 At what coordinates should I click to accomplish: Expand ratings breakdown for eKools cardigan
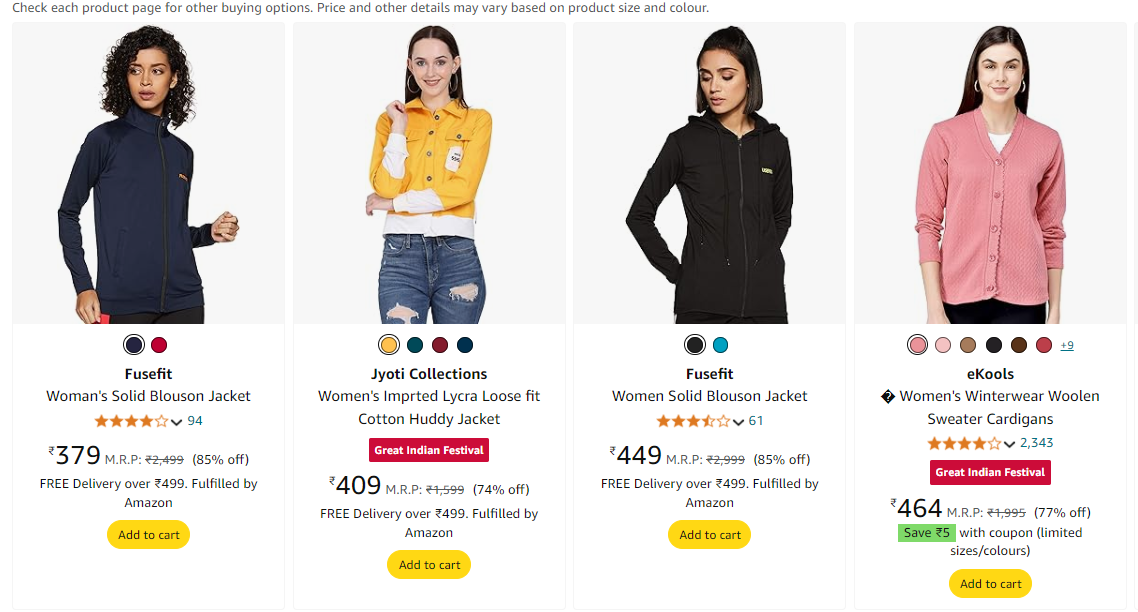coord(1010,444)
